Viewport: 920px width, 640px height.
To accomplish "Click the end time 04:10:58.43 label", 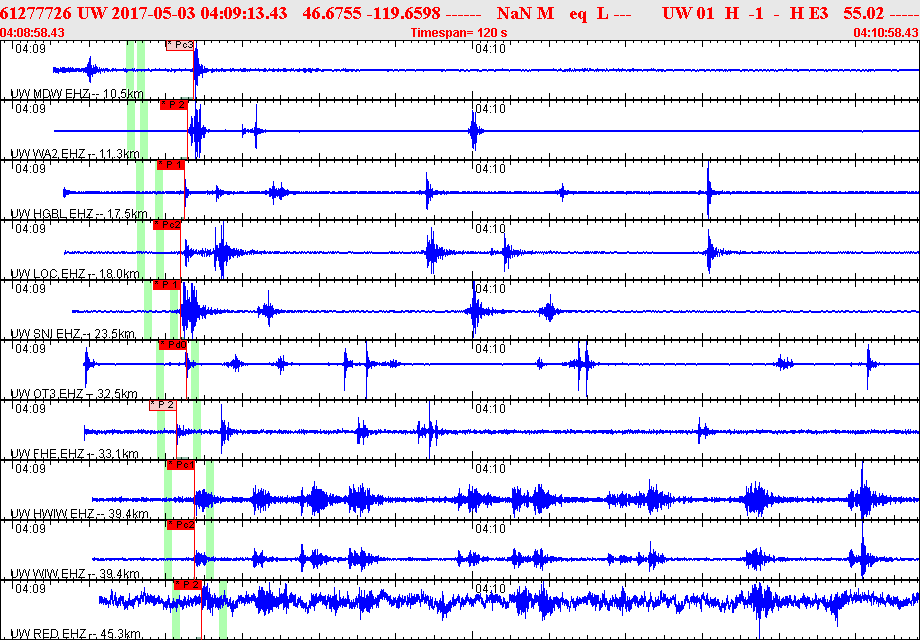I will pos(885,33).
